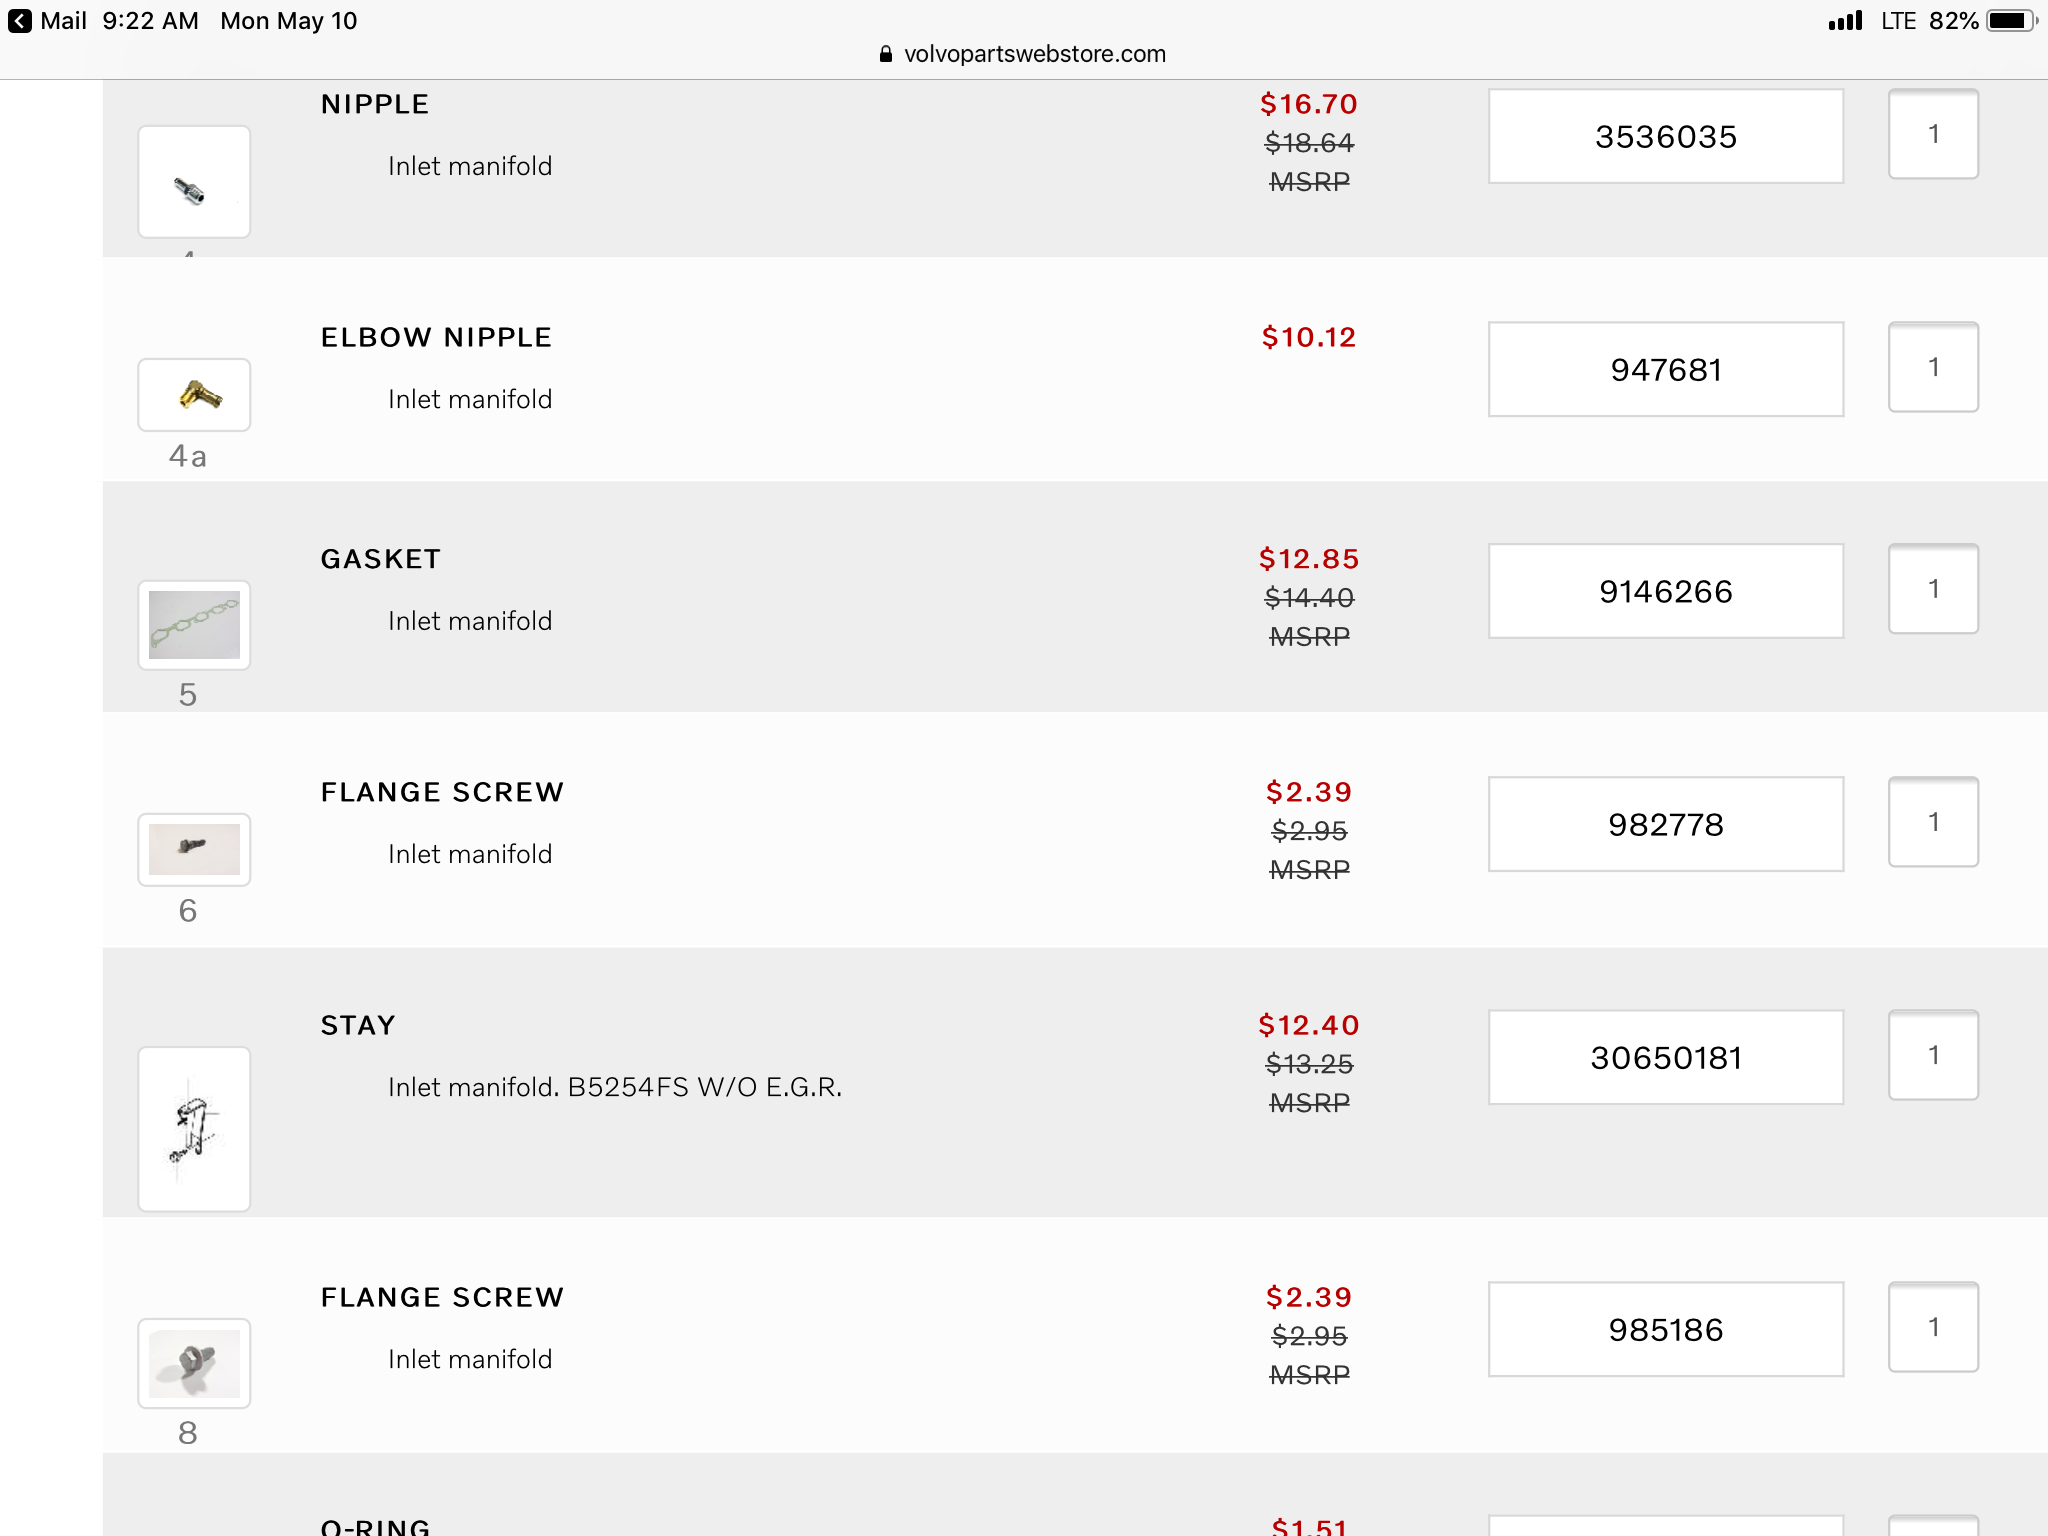Open the STAY product title link

pos(358,1025)
